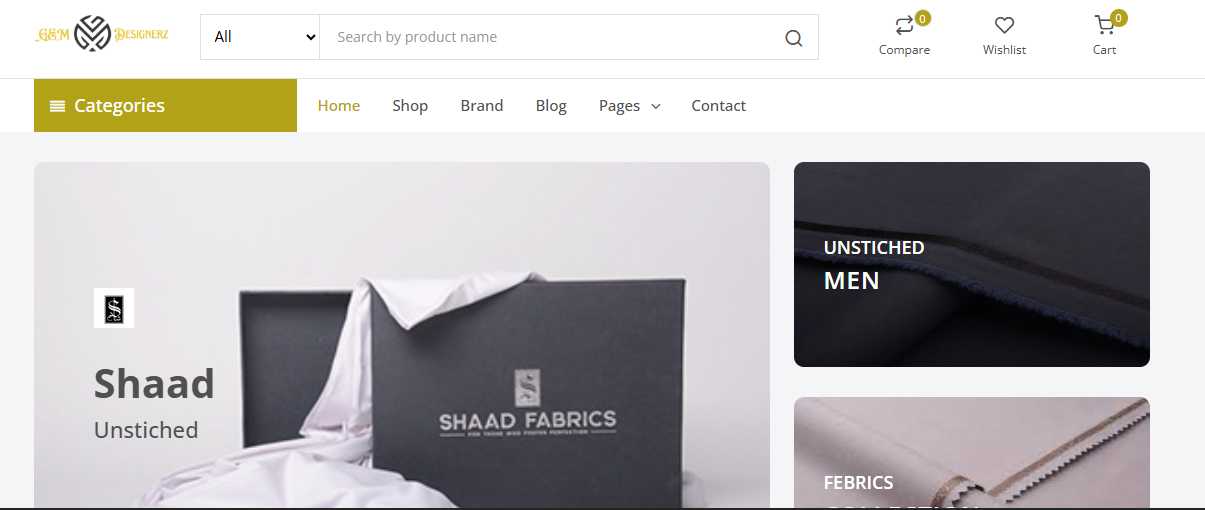Image resolution: width=1205 pixels, height=510 pixels.
Task: Expand the Categories menu
Action: pyautogui.click(x=165, y=105)
